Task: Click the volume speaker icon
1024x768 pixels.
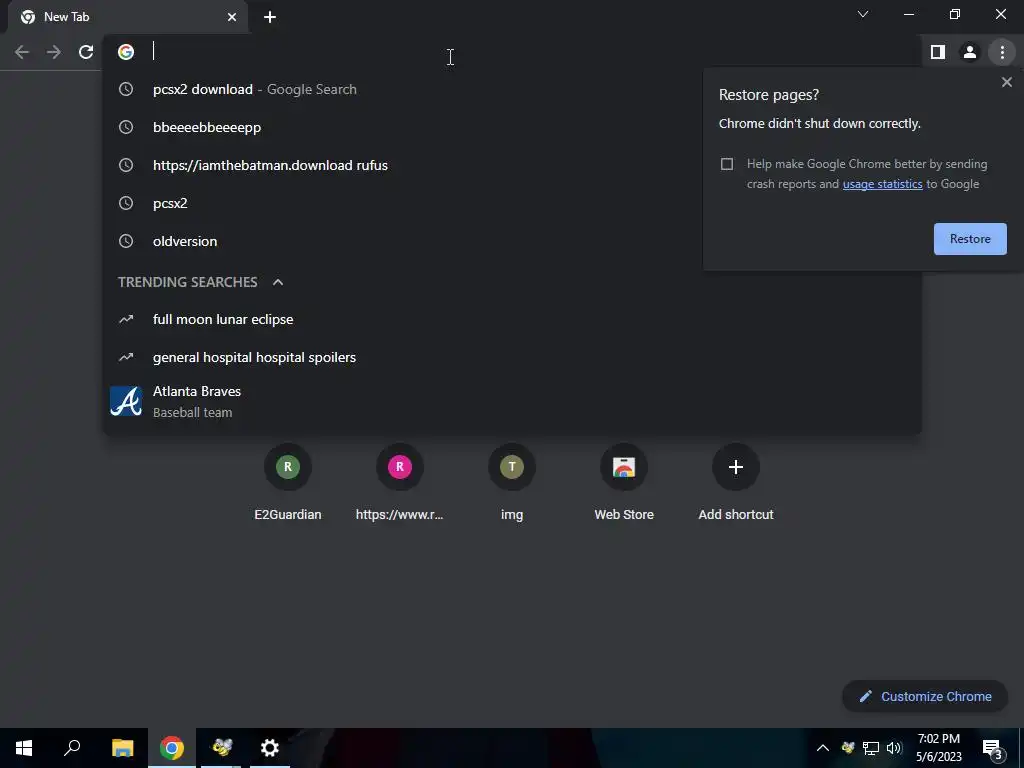Action: pos(894,748)
